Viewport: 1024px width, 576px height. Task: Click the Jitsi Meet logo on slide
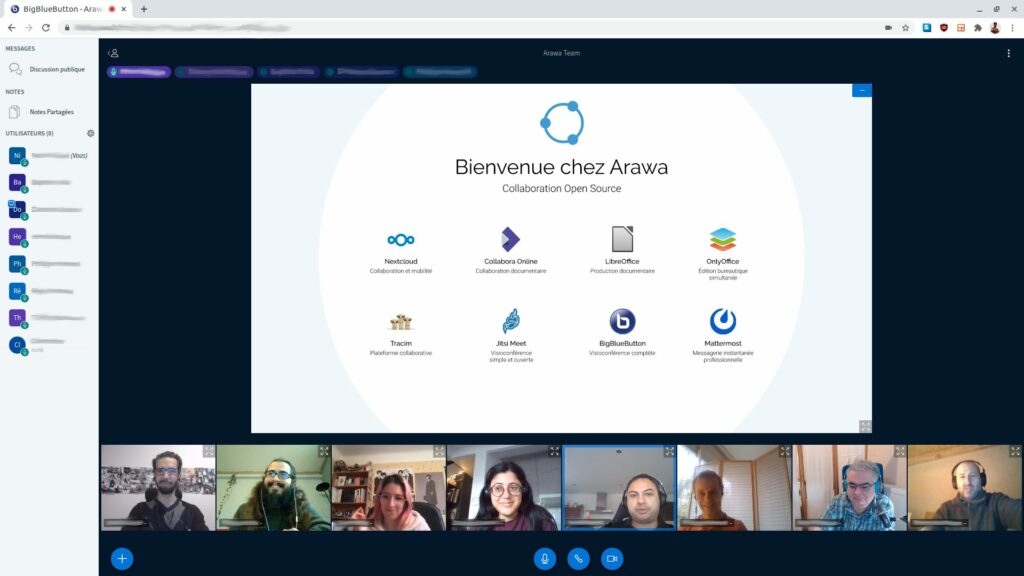coord(511,321)
